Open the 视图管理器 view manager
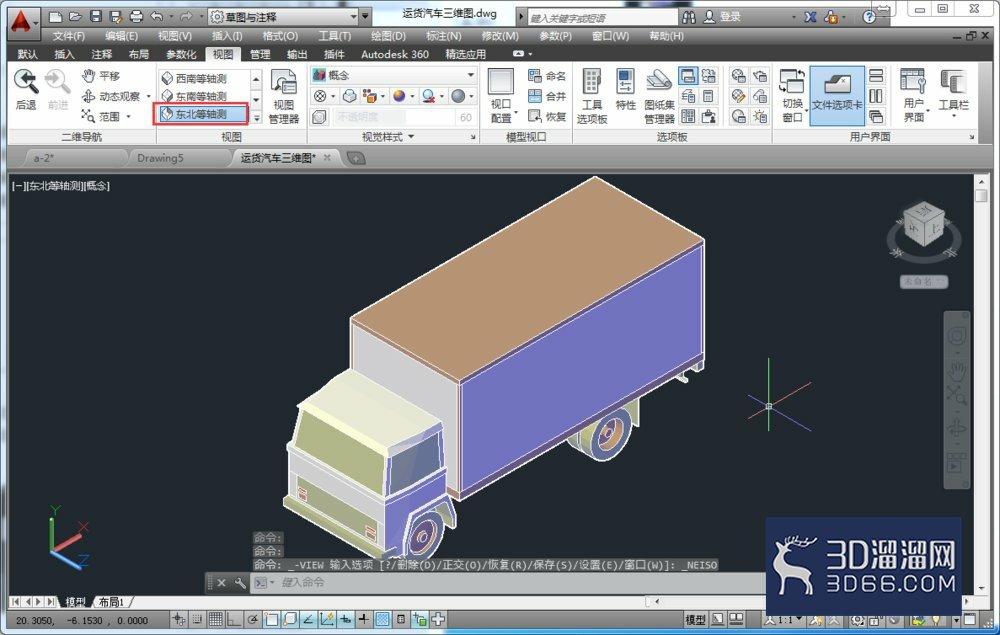This screenshot has height=635, width=1000. (284, 96)
